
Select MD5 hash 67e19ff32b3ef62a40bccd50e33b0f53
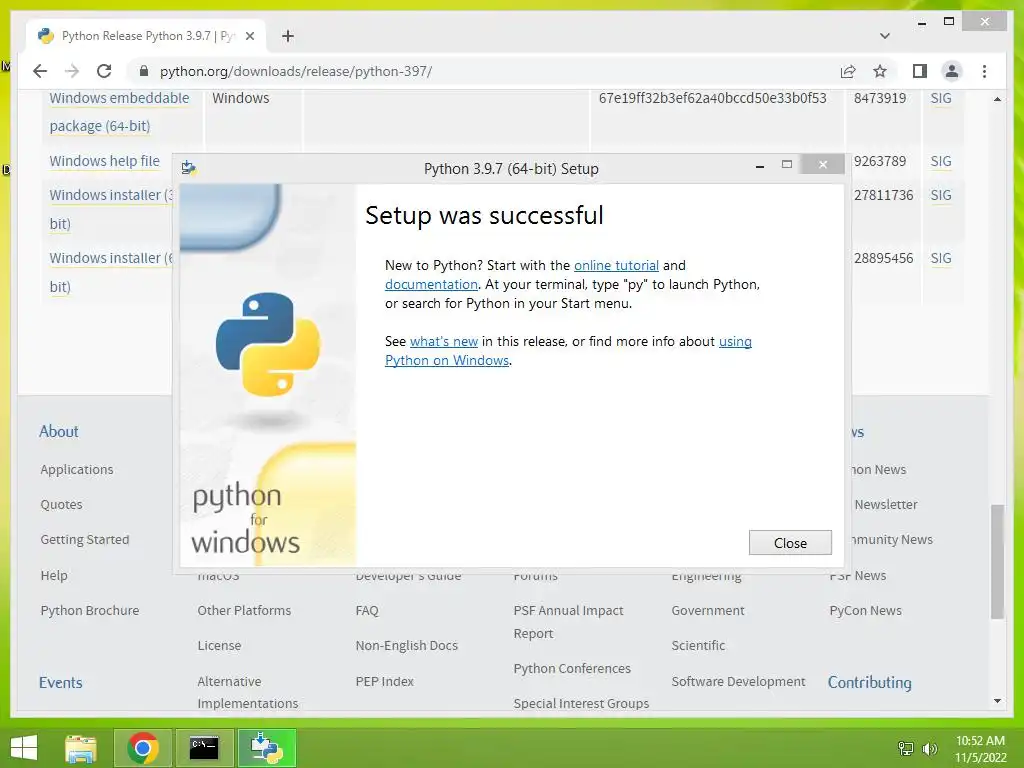[x=712, y=98]
